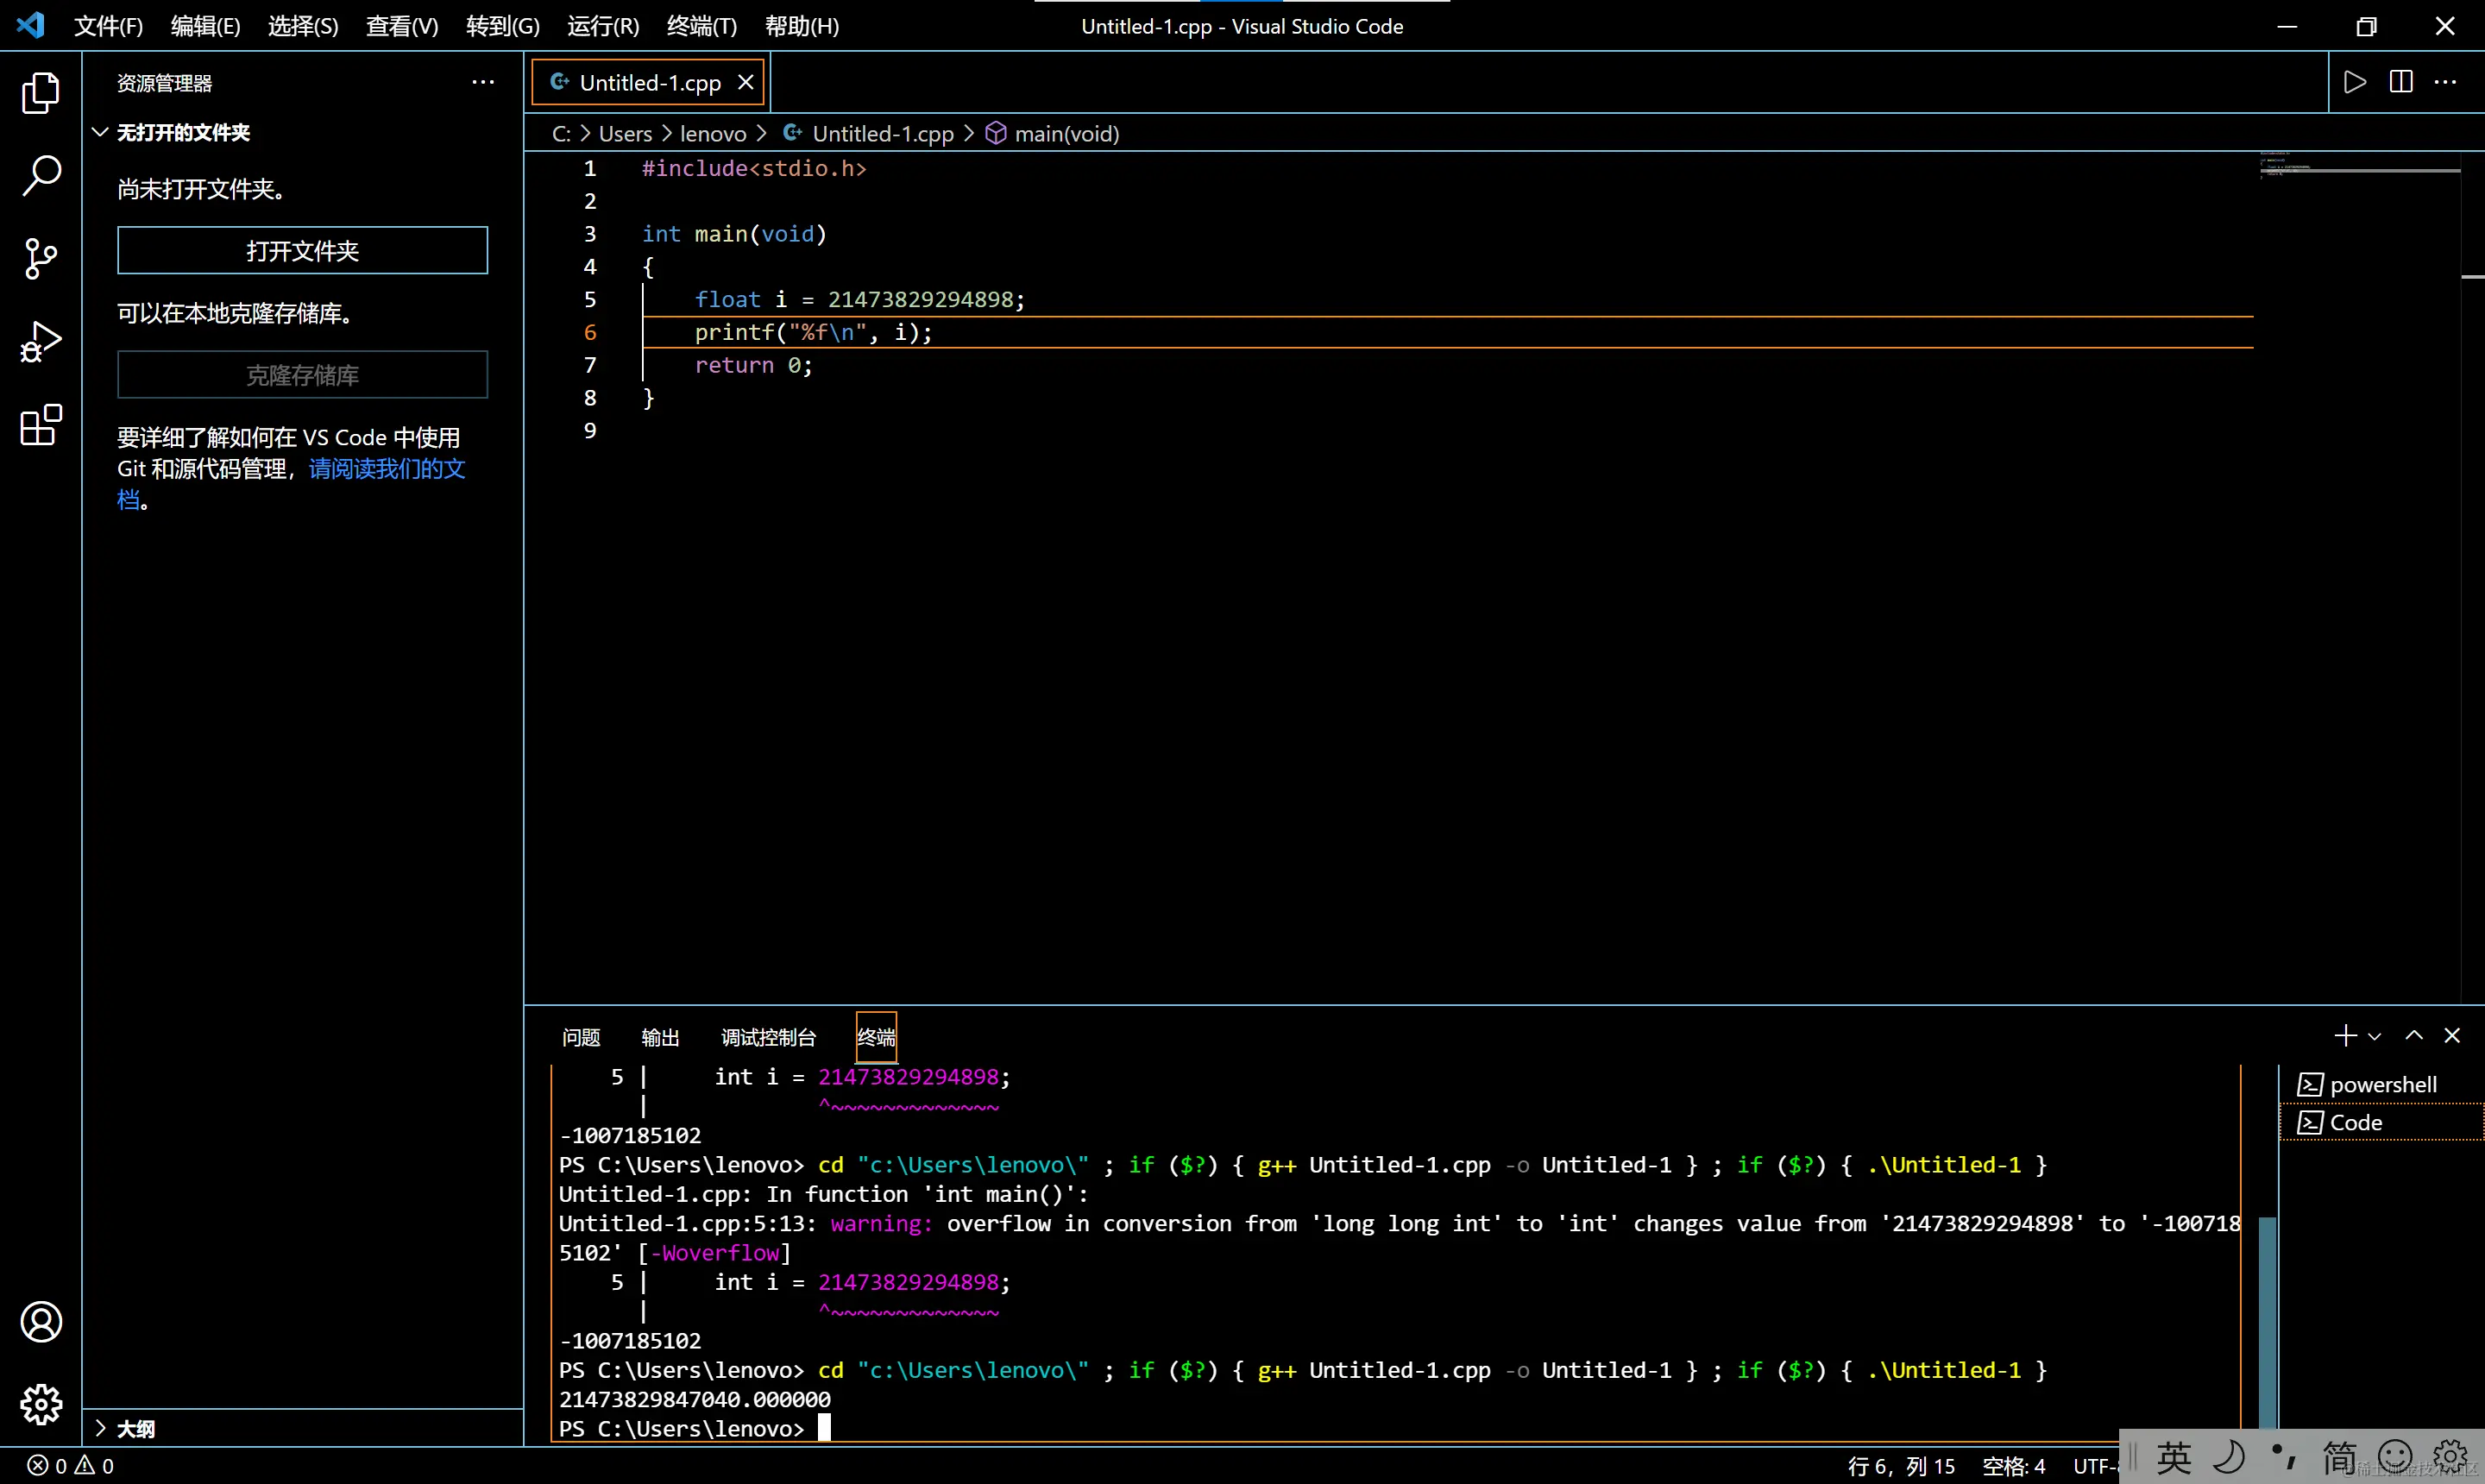The height and width of the screenshot is (1484, 2485).
Task: Open the 终端(T) menu
Action: [x=701, y=26]
